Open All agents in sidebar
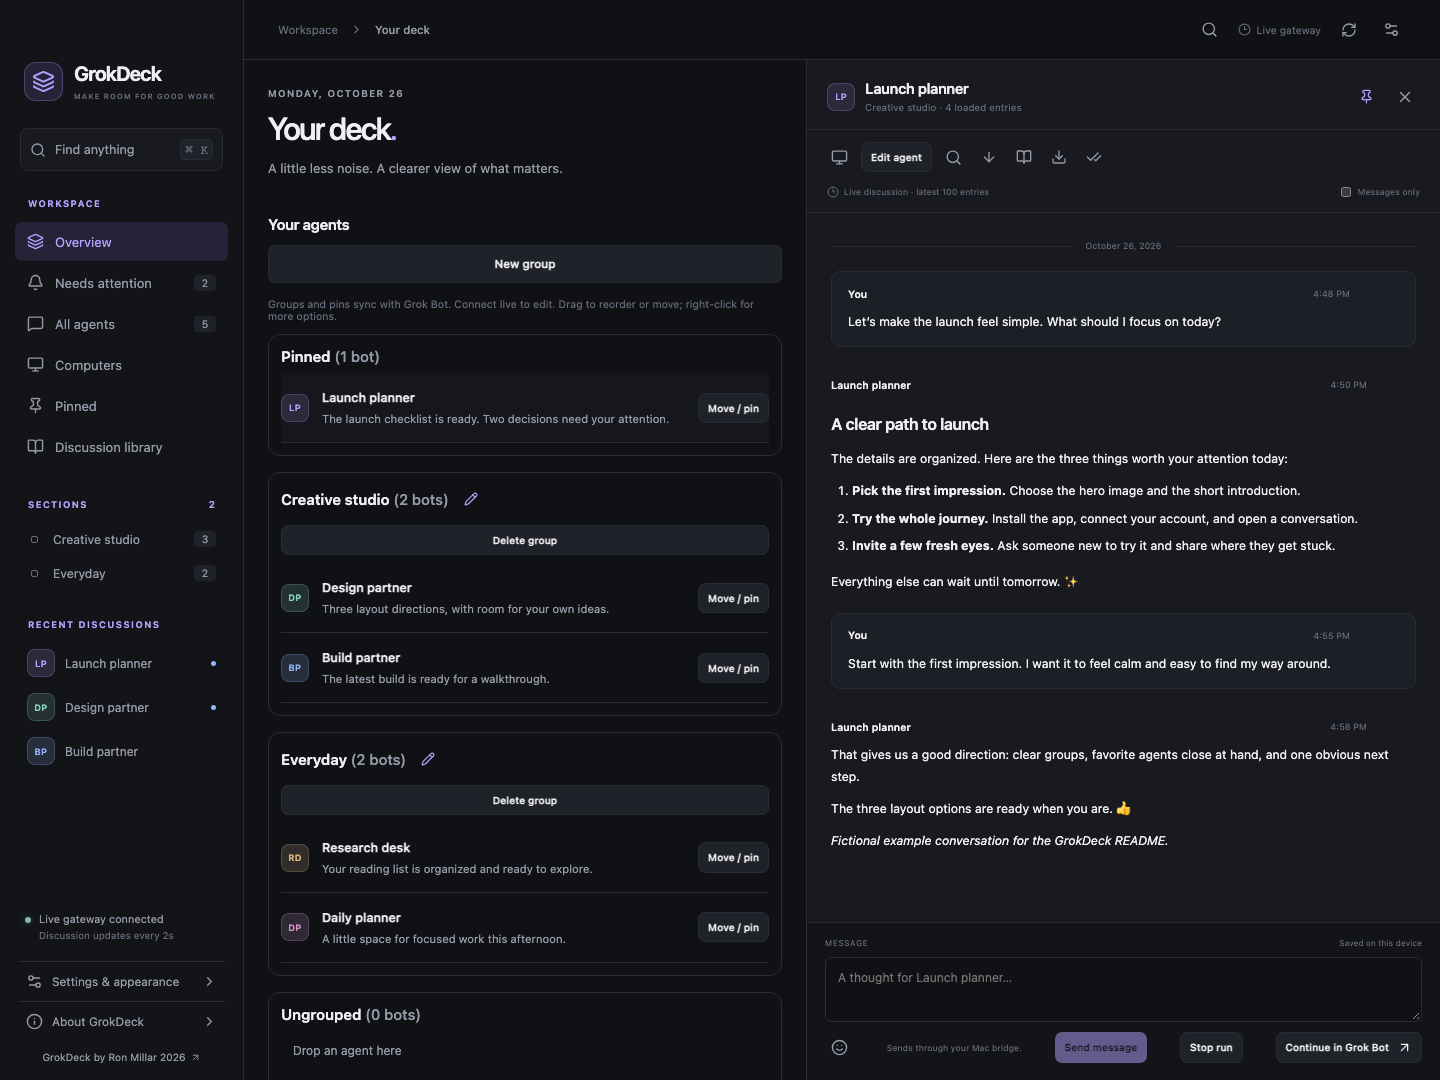 tap(121, 324)
